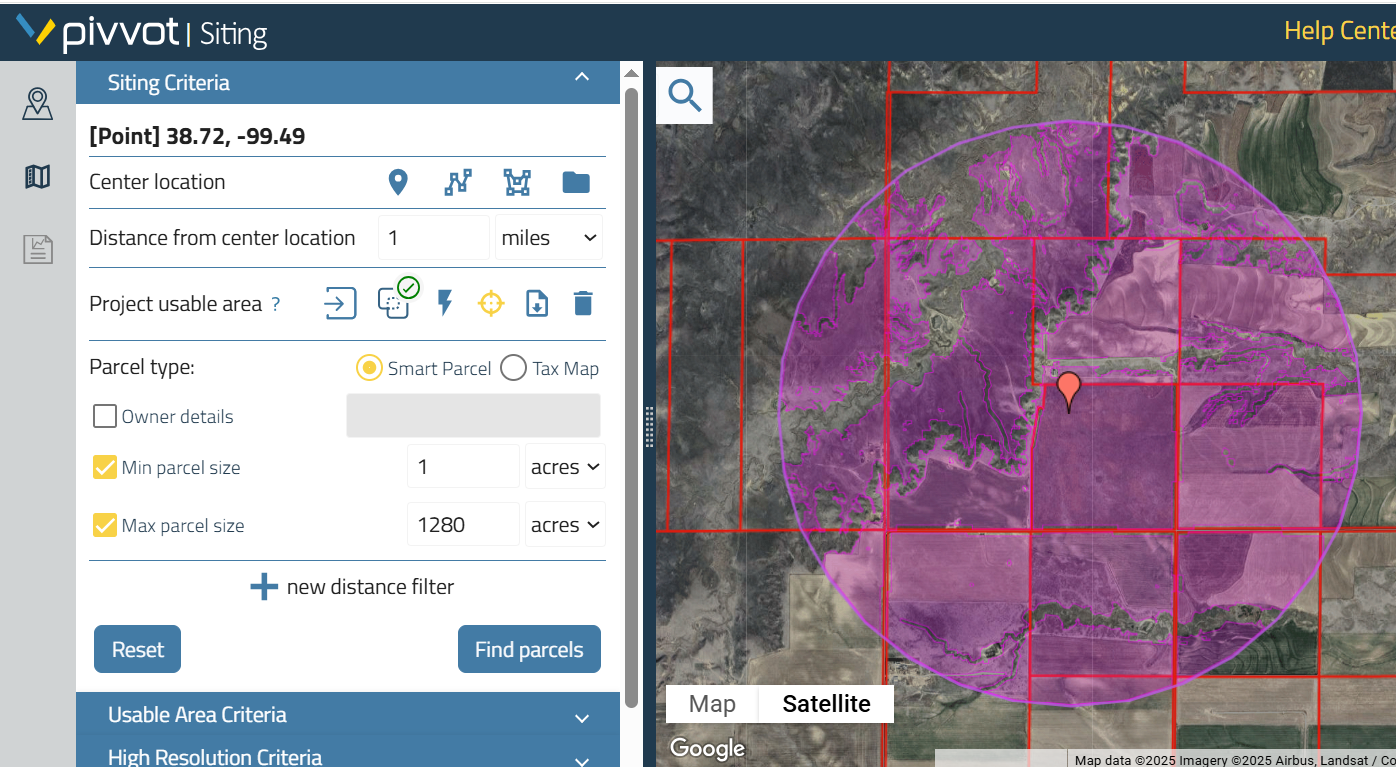Click the 'Center location' label
This screenshot has height=767, width=1396.
(x=157, y=182)
